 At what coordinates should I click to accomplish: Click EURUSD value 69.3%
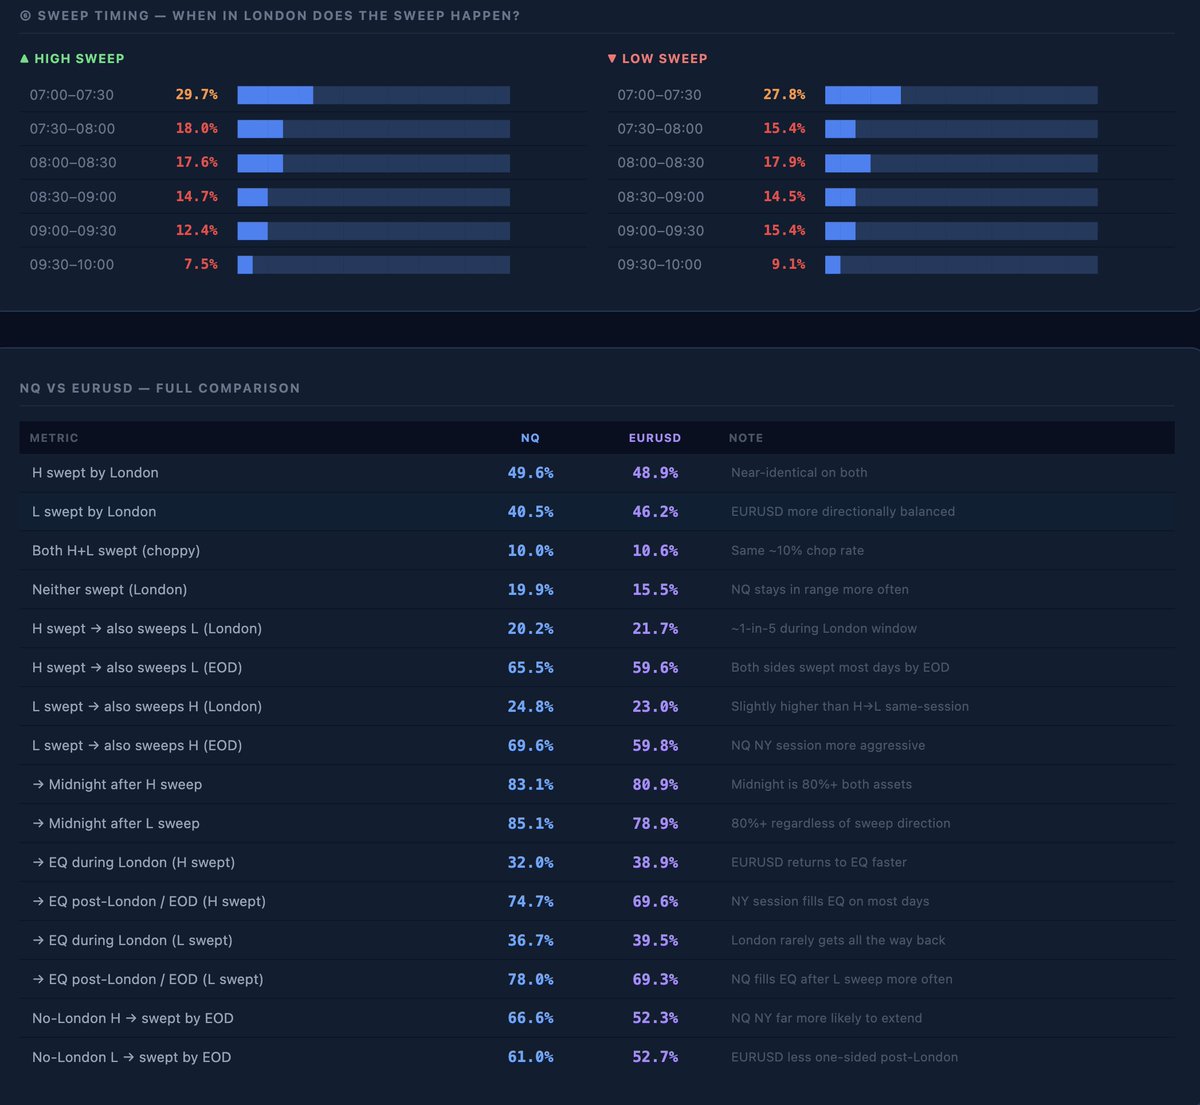655,980
